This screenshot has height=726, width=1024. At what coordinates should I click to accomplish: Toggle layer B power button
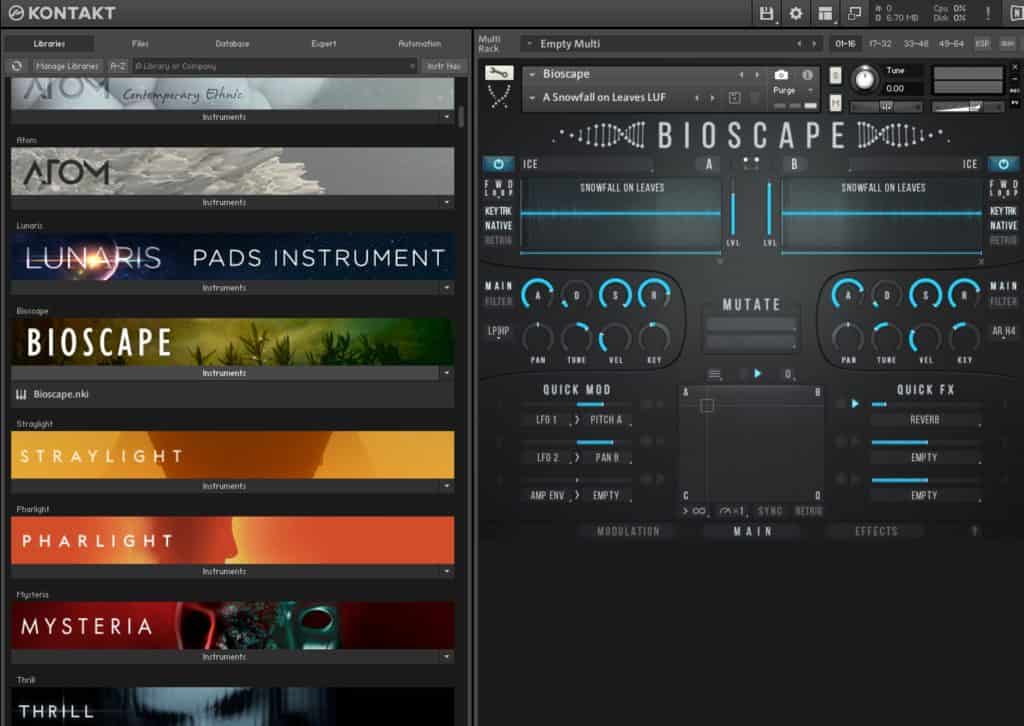(x=1003, y=164)
